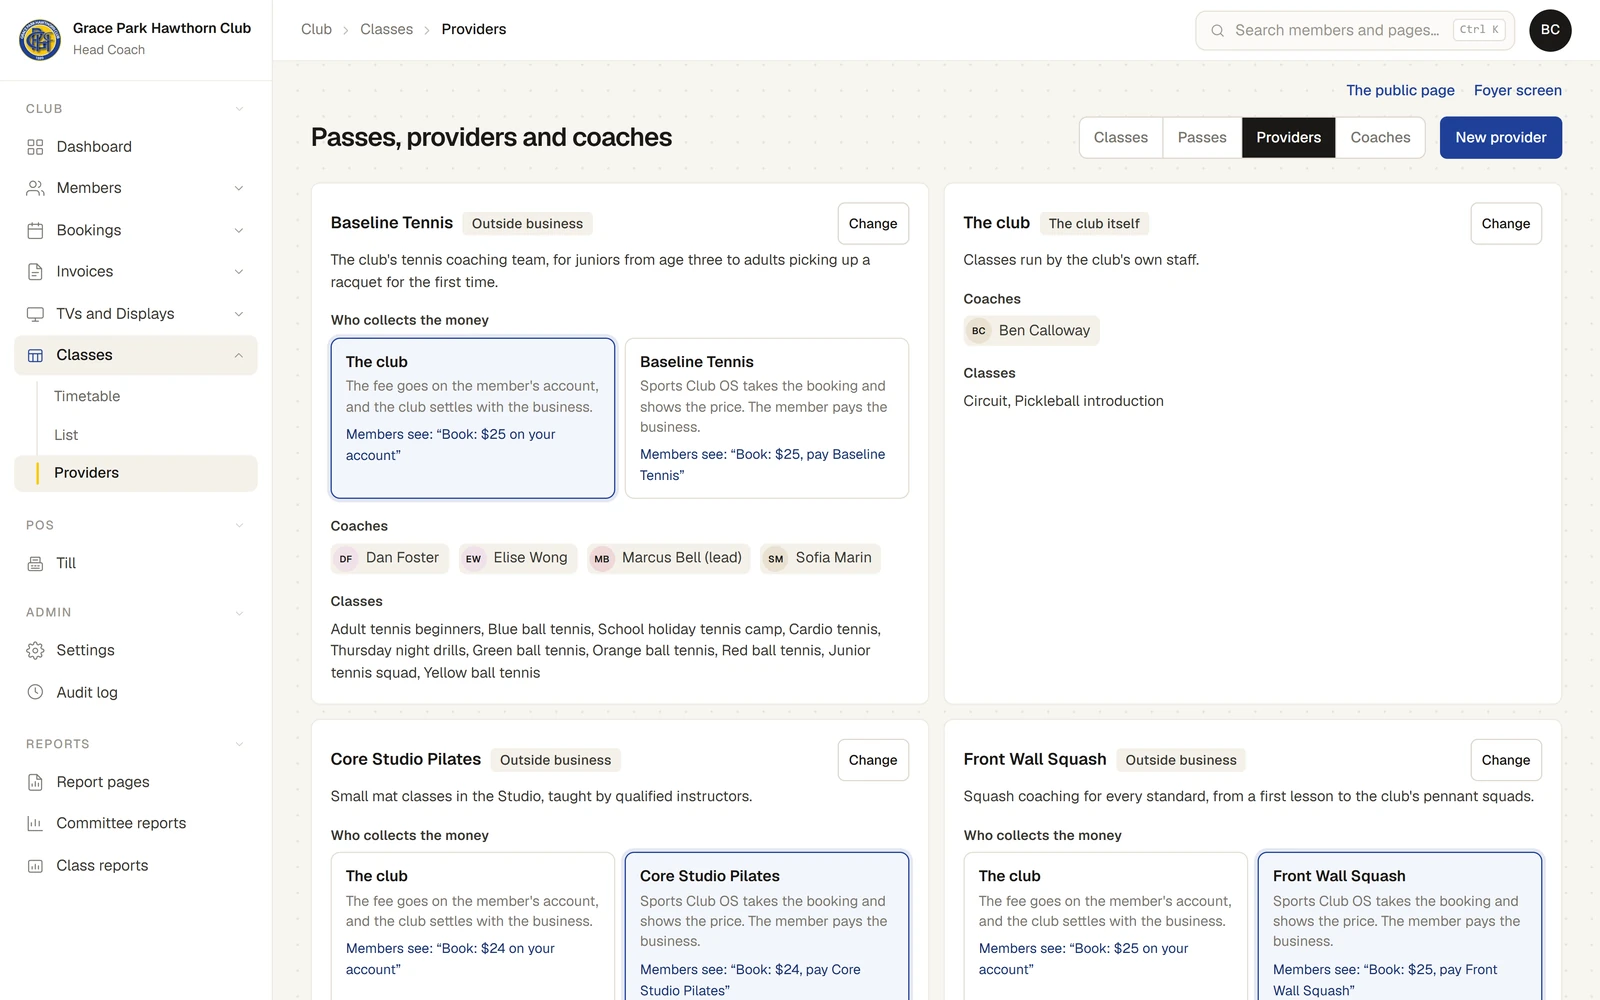Switch to the Coaches tab
Image resolution: width=1600 pixels, height=1000 pixels.
coord(1380,138)
